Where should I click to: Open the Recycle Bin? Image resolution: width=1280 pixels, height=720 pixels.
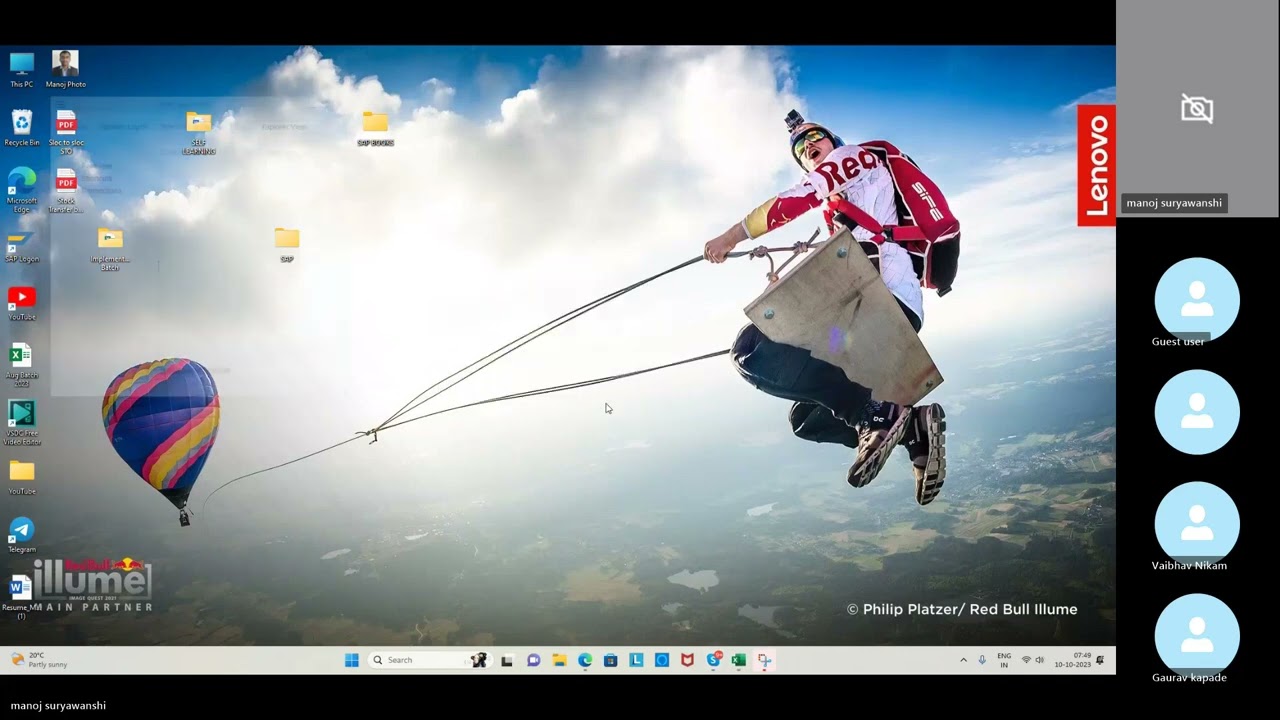[x=21, y=128]
